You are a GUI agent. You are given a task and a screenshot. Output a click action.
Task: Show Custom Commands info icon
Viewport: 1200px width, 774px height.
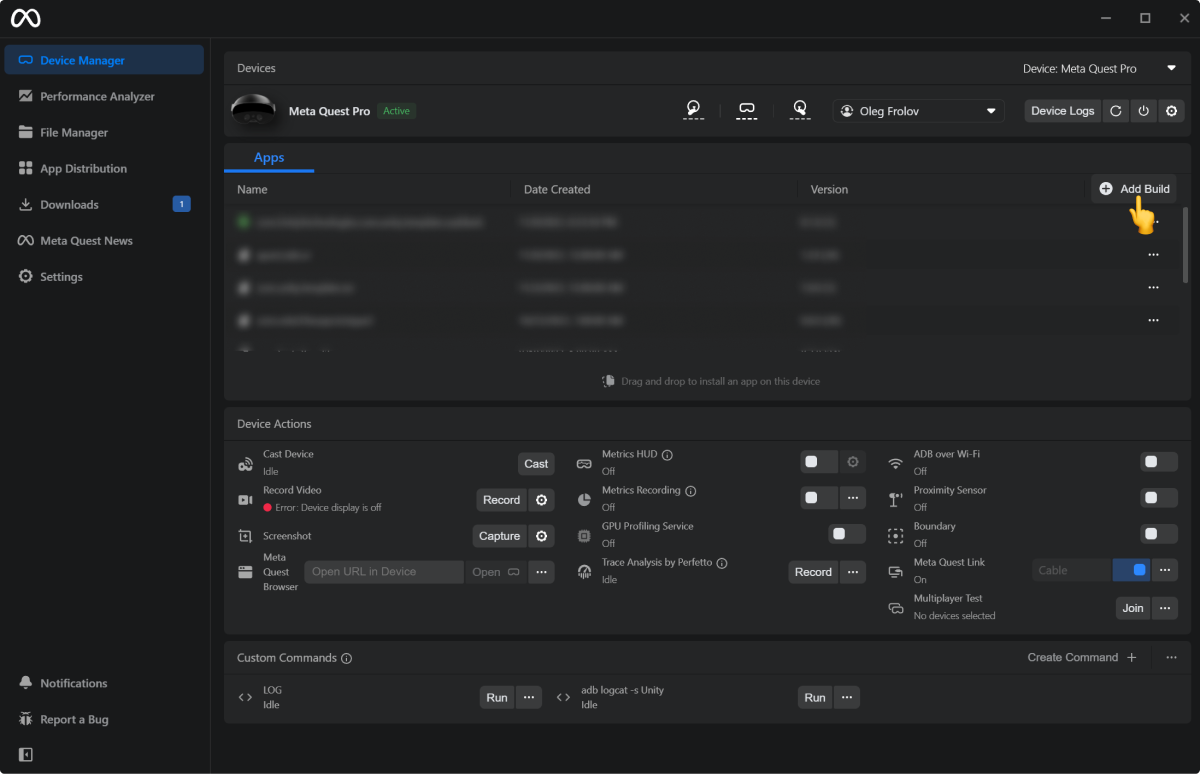[346, 659]
